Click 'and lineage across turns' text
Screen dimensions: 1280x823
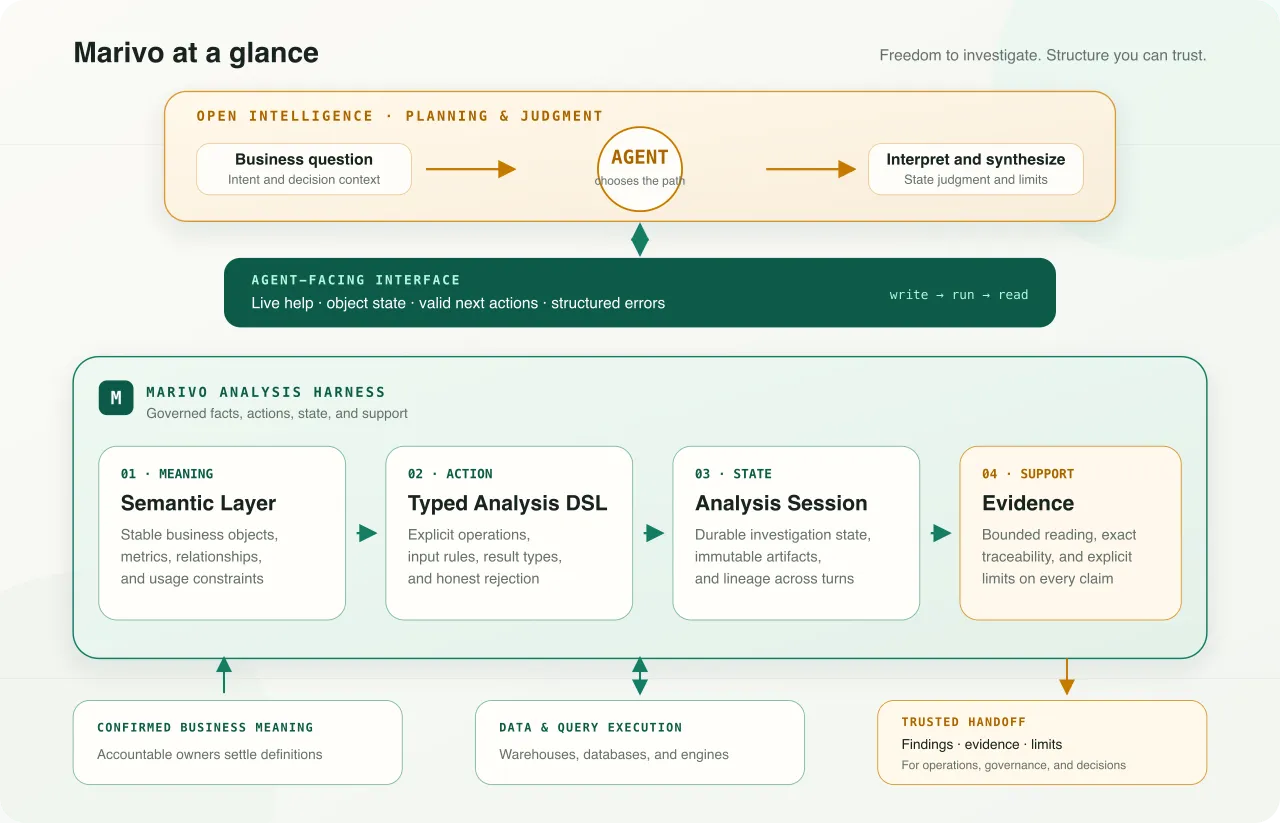point(775,578)
